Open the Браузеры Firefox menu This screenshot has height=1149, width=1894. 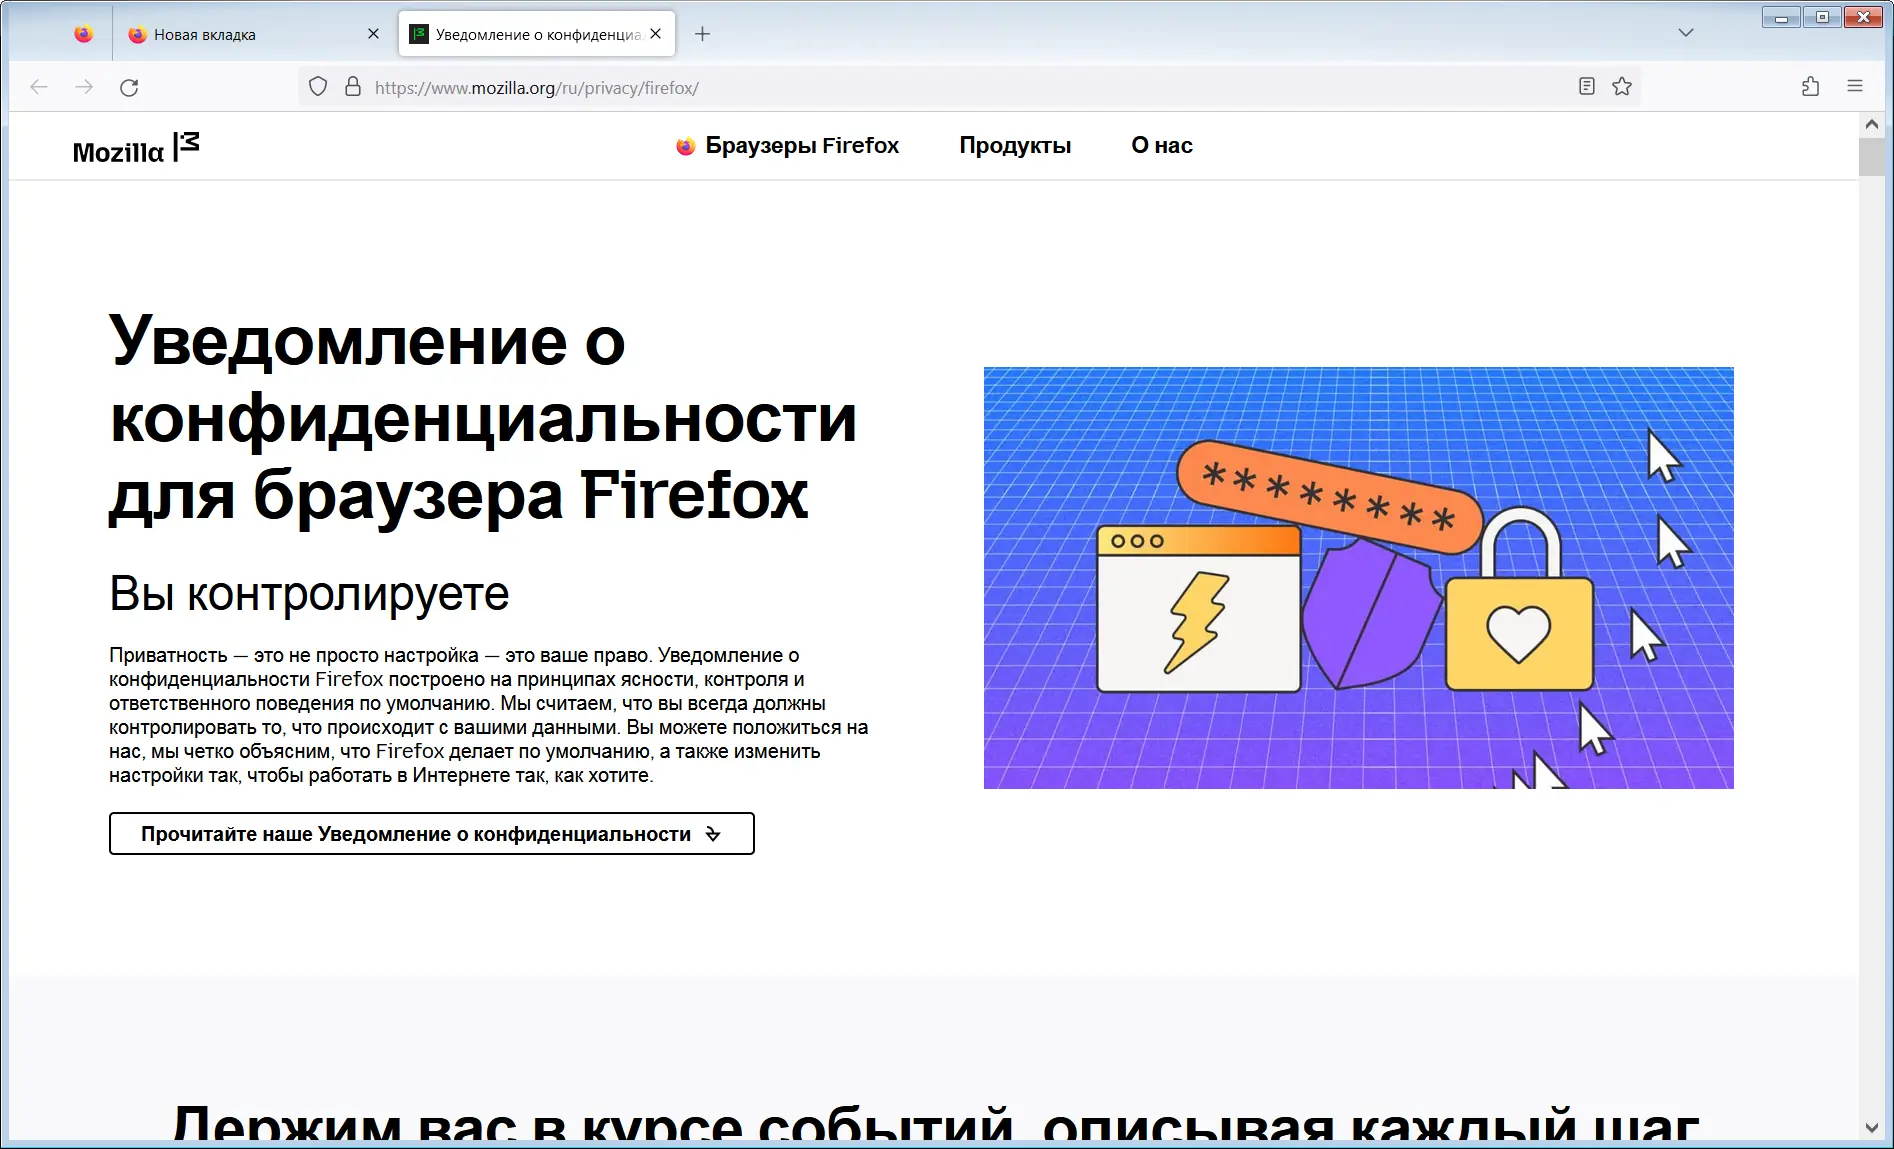point(787,146)
